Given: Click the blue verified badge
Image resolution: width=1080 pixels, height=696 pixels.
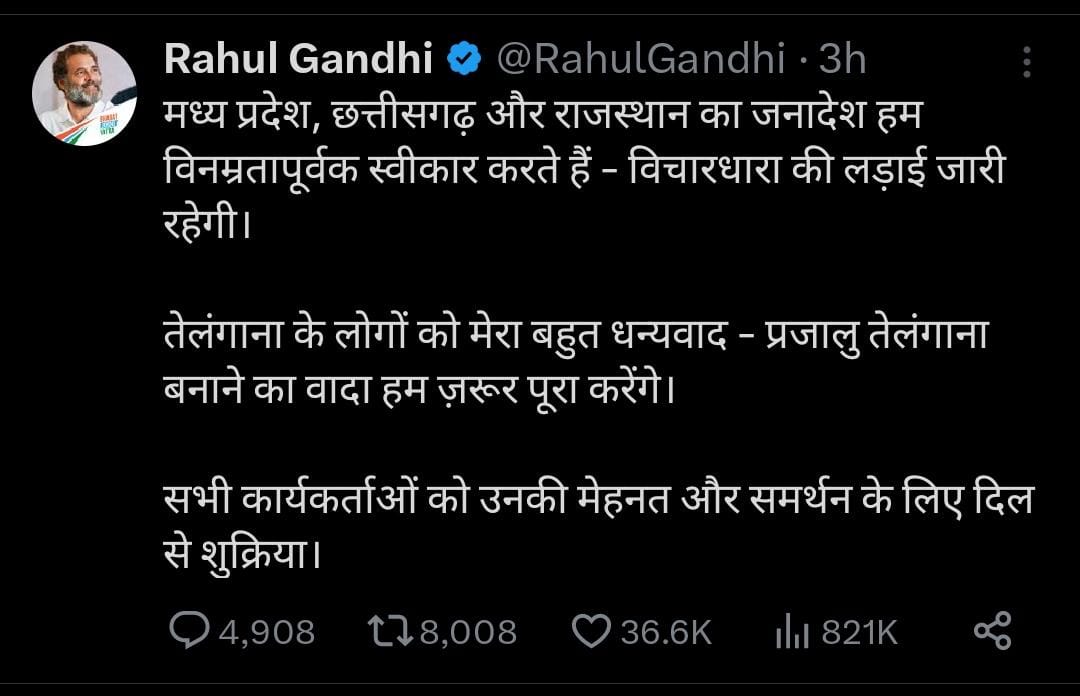Looking at the screenshot, I should (x=464, y=61).
